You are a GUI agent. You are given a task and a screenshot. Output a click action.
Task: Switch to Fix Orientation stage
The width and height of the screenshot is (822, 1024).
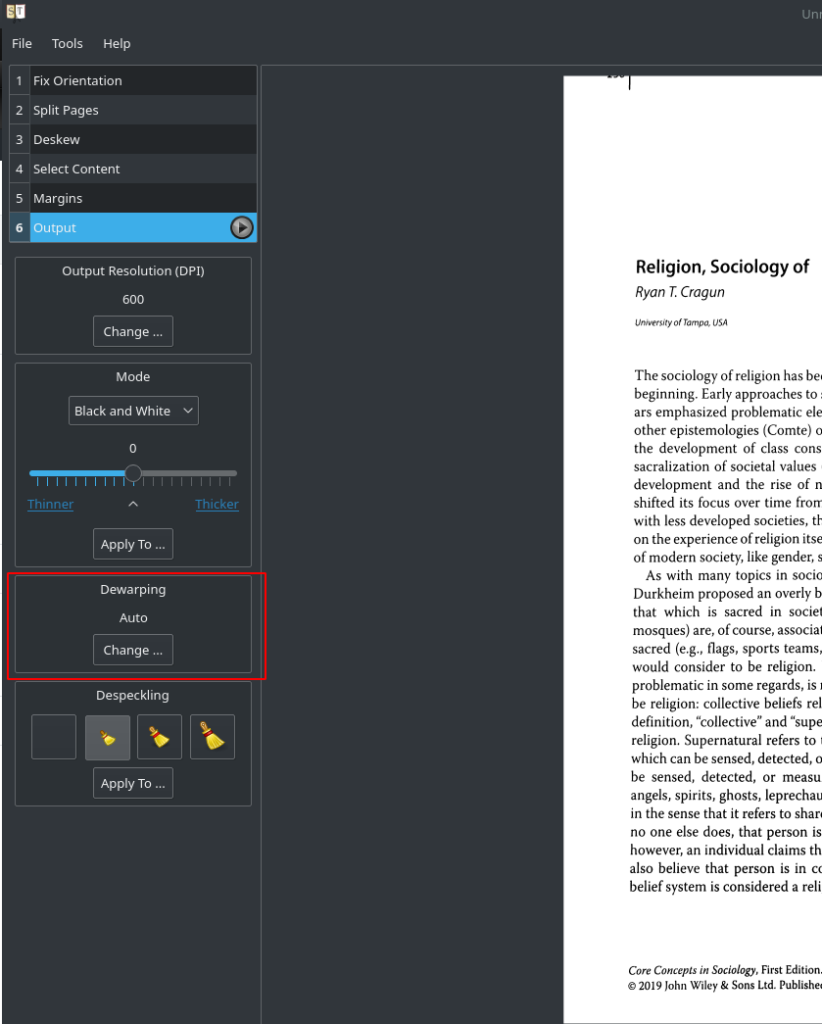pyautogui.click(x=133, y=80)
